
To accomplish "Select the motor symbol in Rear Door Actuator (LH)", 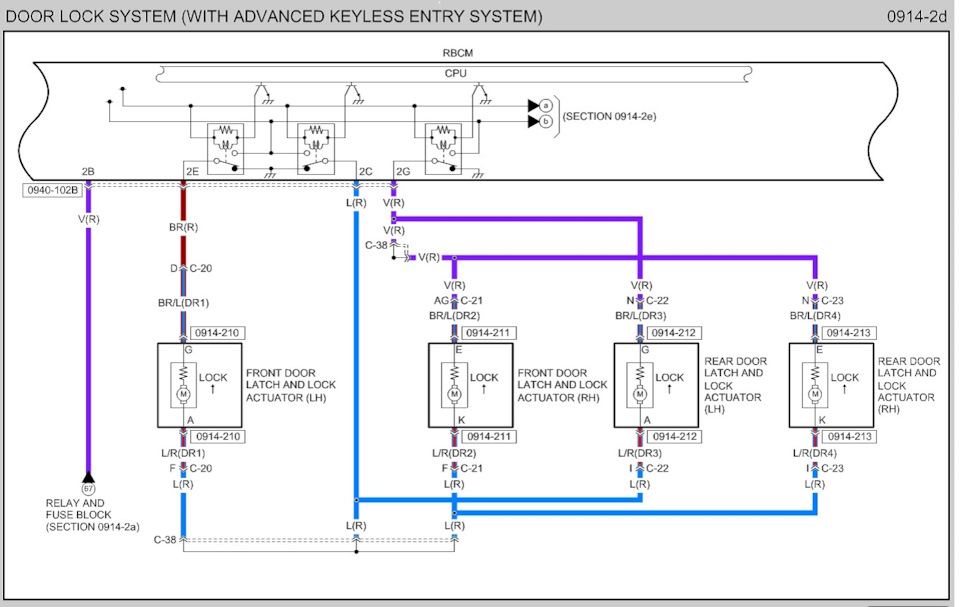I will (640, 394).
